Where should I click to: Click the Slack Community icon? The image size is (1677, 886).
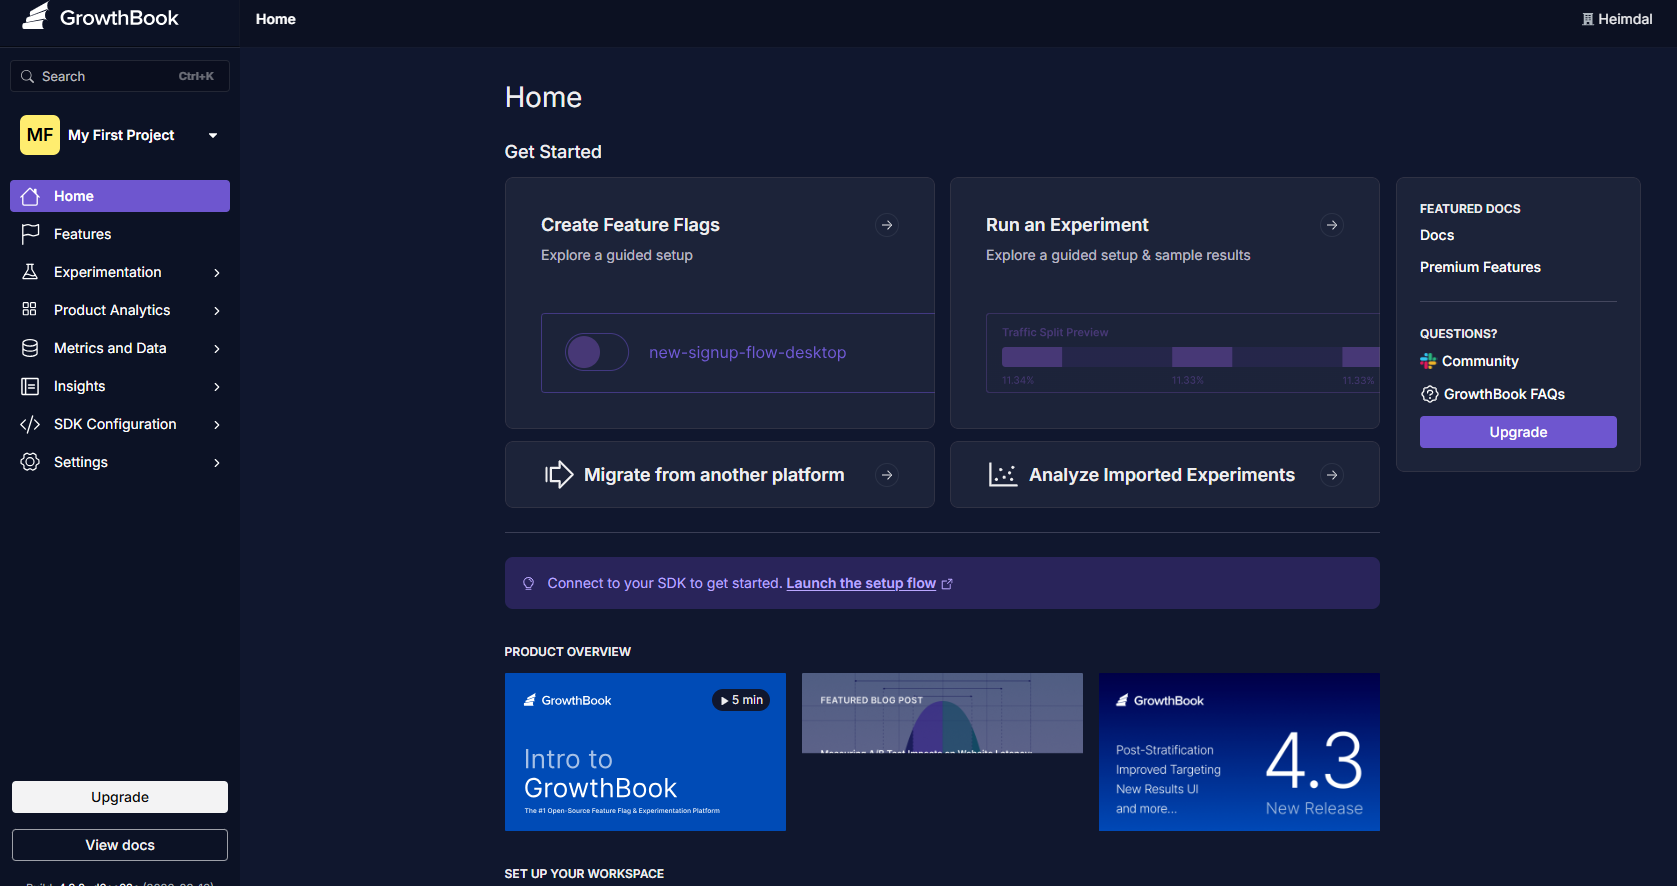[1428, 361]
